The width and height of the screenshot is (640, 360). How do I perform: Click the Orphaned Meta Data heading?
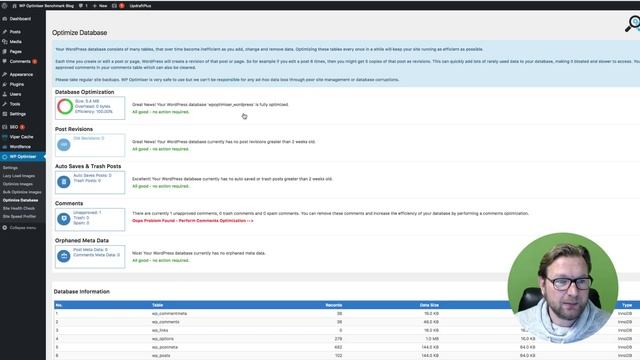coord(82,240)
